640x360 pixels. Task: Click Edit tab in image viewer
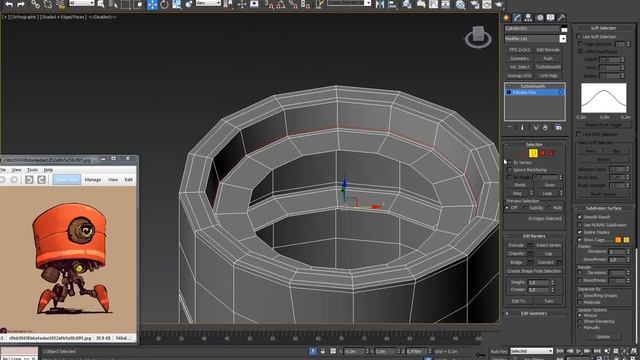[x=129, y=180]
